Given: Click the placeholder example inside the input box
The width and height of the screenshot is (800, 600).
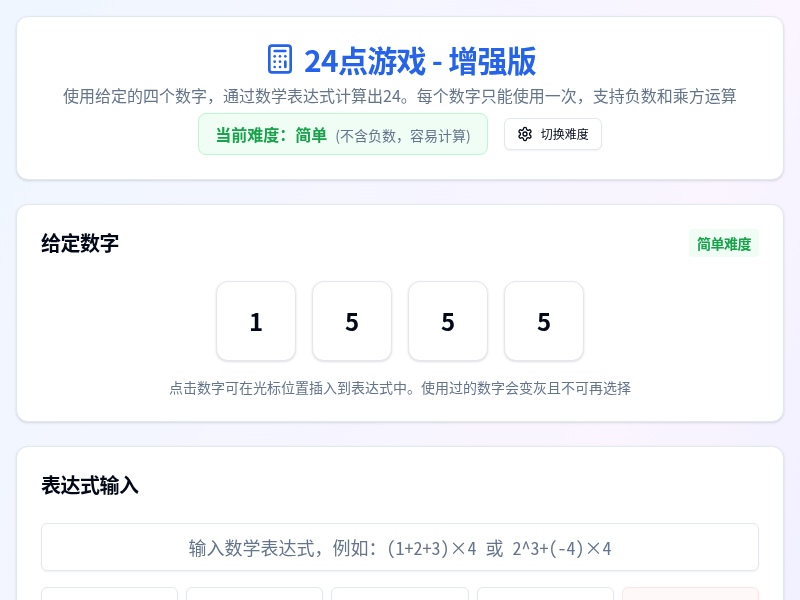Looking at the screenshot, I should [x=400, y=547].
